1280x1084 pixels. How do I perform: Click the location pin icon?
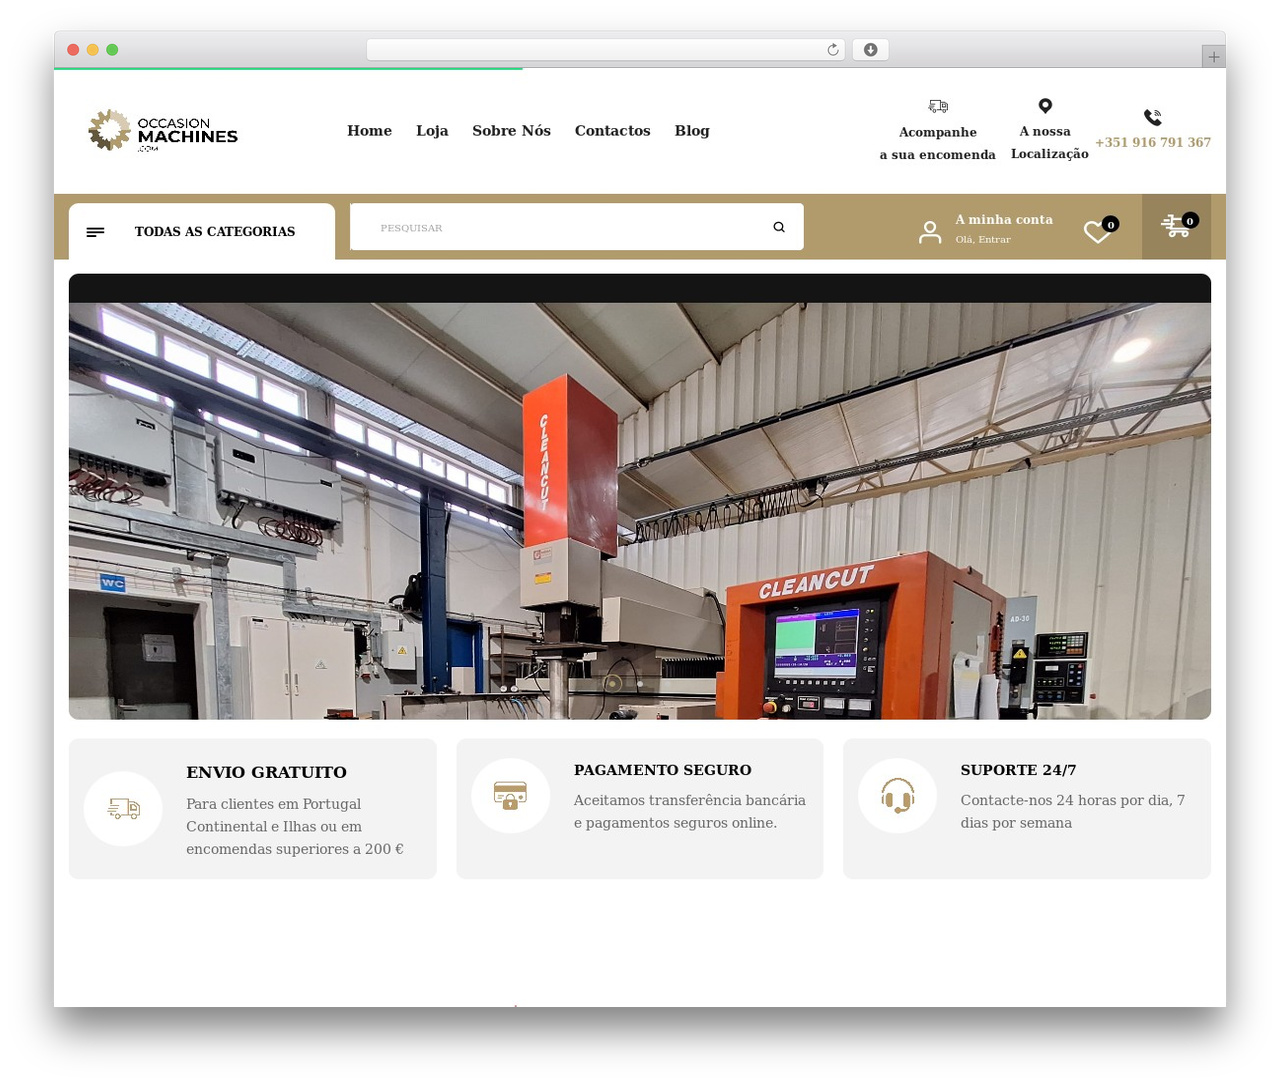(x=1045, y=106)
